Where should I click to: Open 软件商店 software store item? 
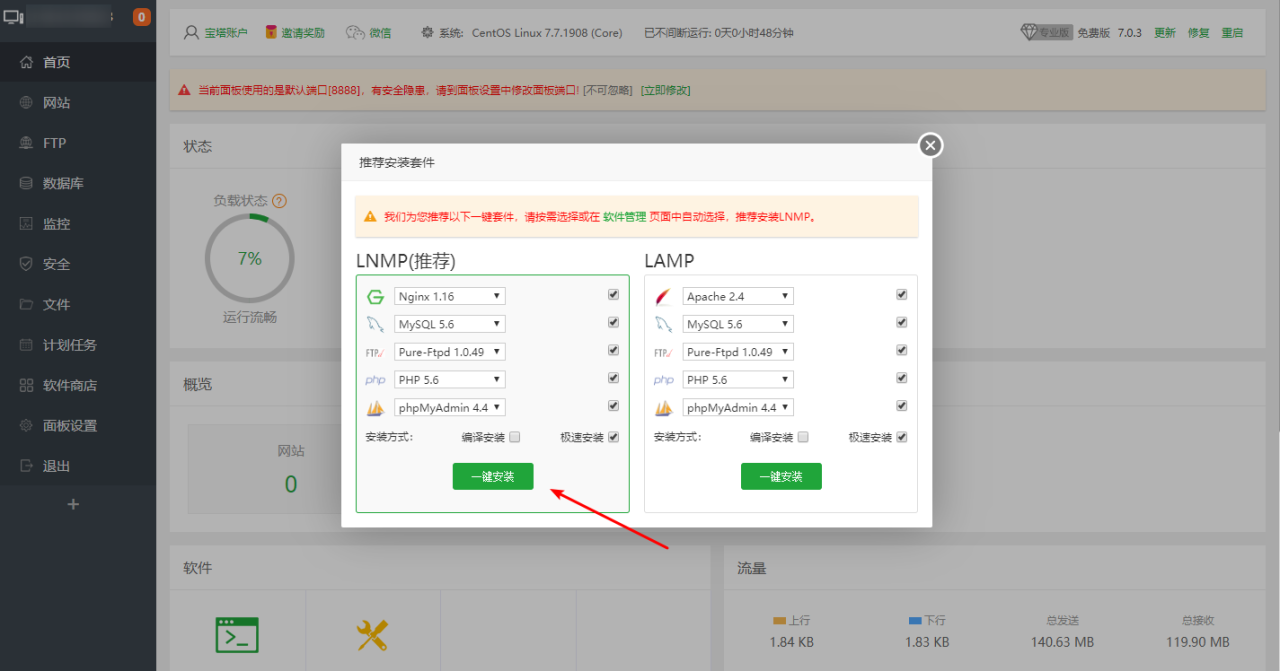click(78, 385)
